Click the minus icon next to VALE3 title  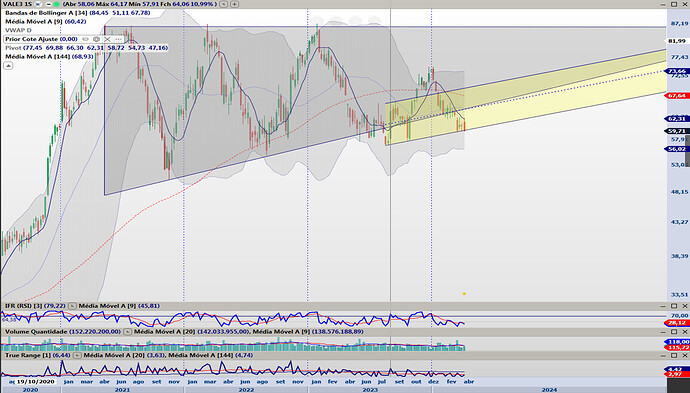[49, 4]
